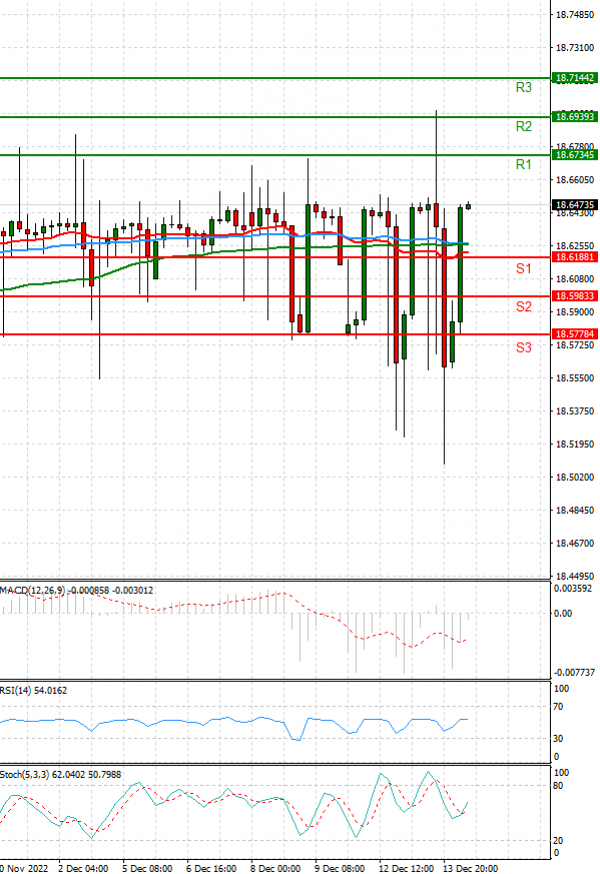Image resolution: width=600 pixels, height=874 pixels.
Task: Click the 13 Dec 20:00 time label
Action: point(470,868)
